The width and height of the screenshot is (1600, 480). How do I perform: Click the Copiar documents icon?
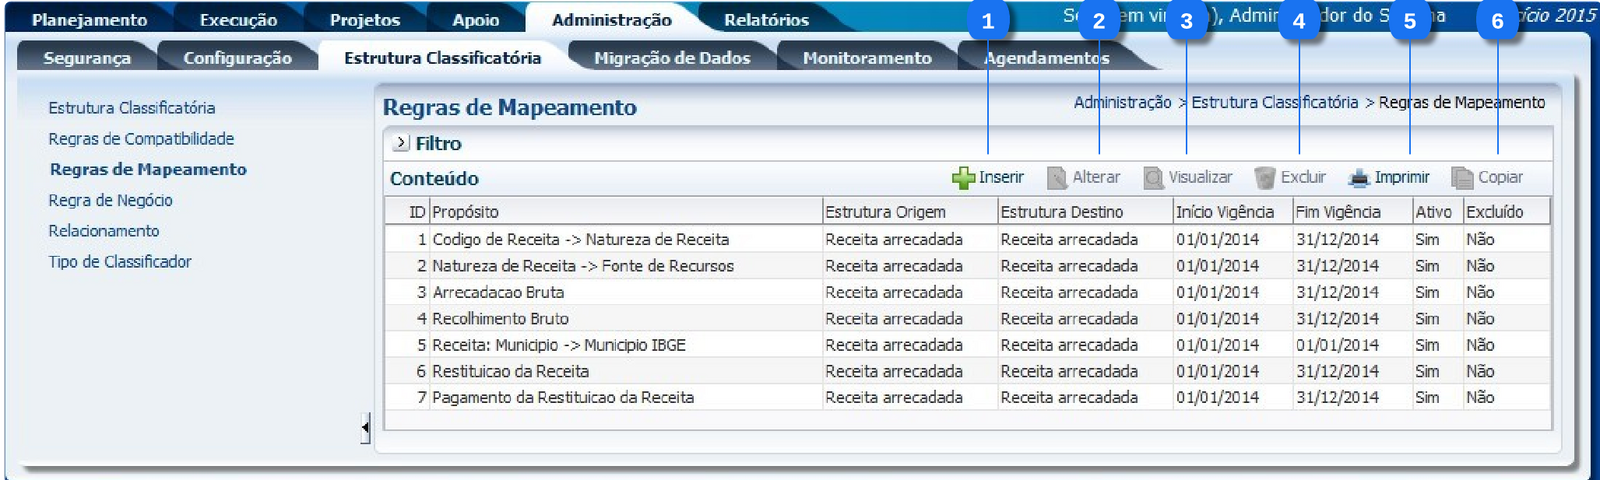1462,178
